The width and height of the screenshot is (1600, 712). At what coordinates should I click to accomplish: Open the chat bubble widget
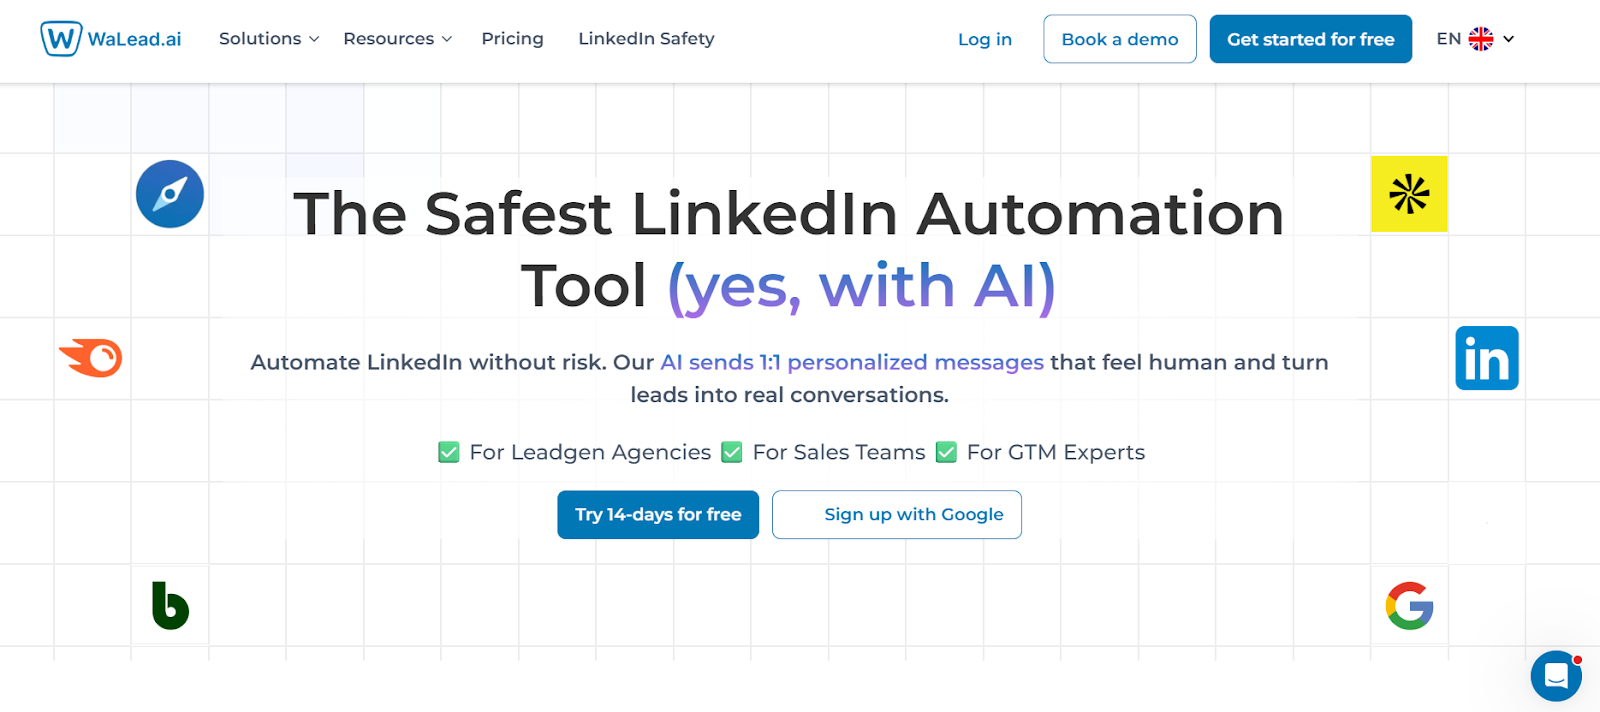(1555, 677)
